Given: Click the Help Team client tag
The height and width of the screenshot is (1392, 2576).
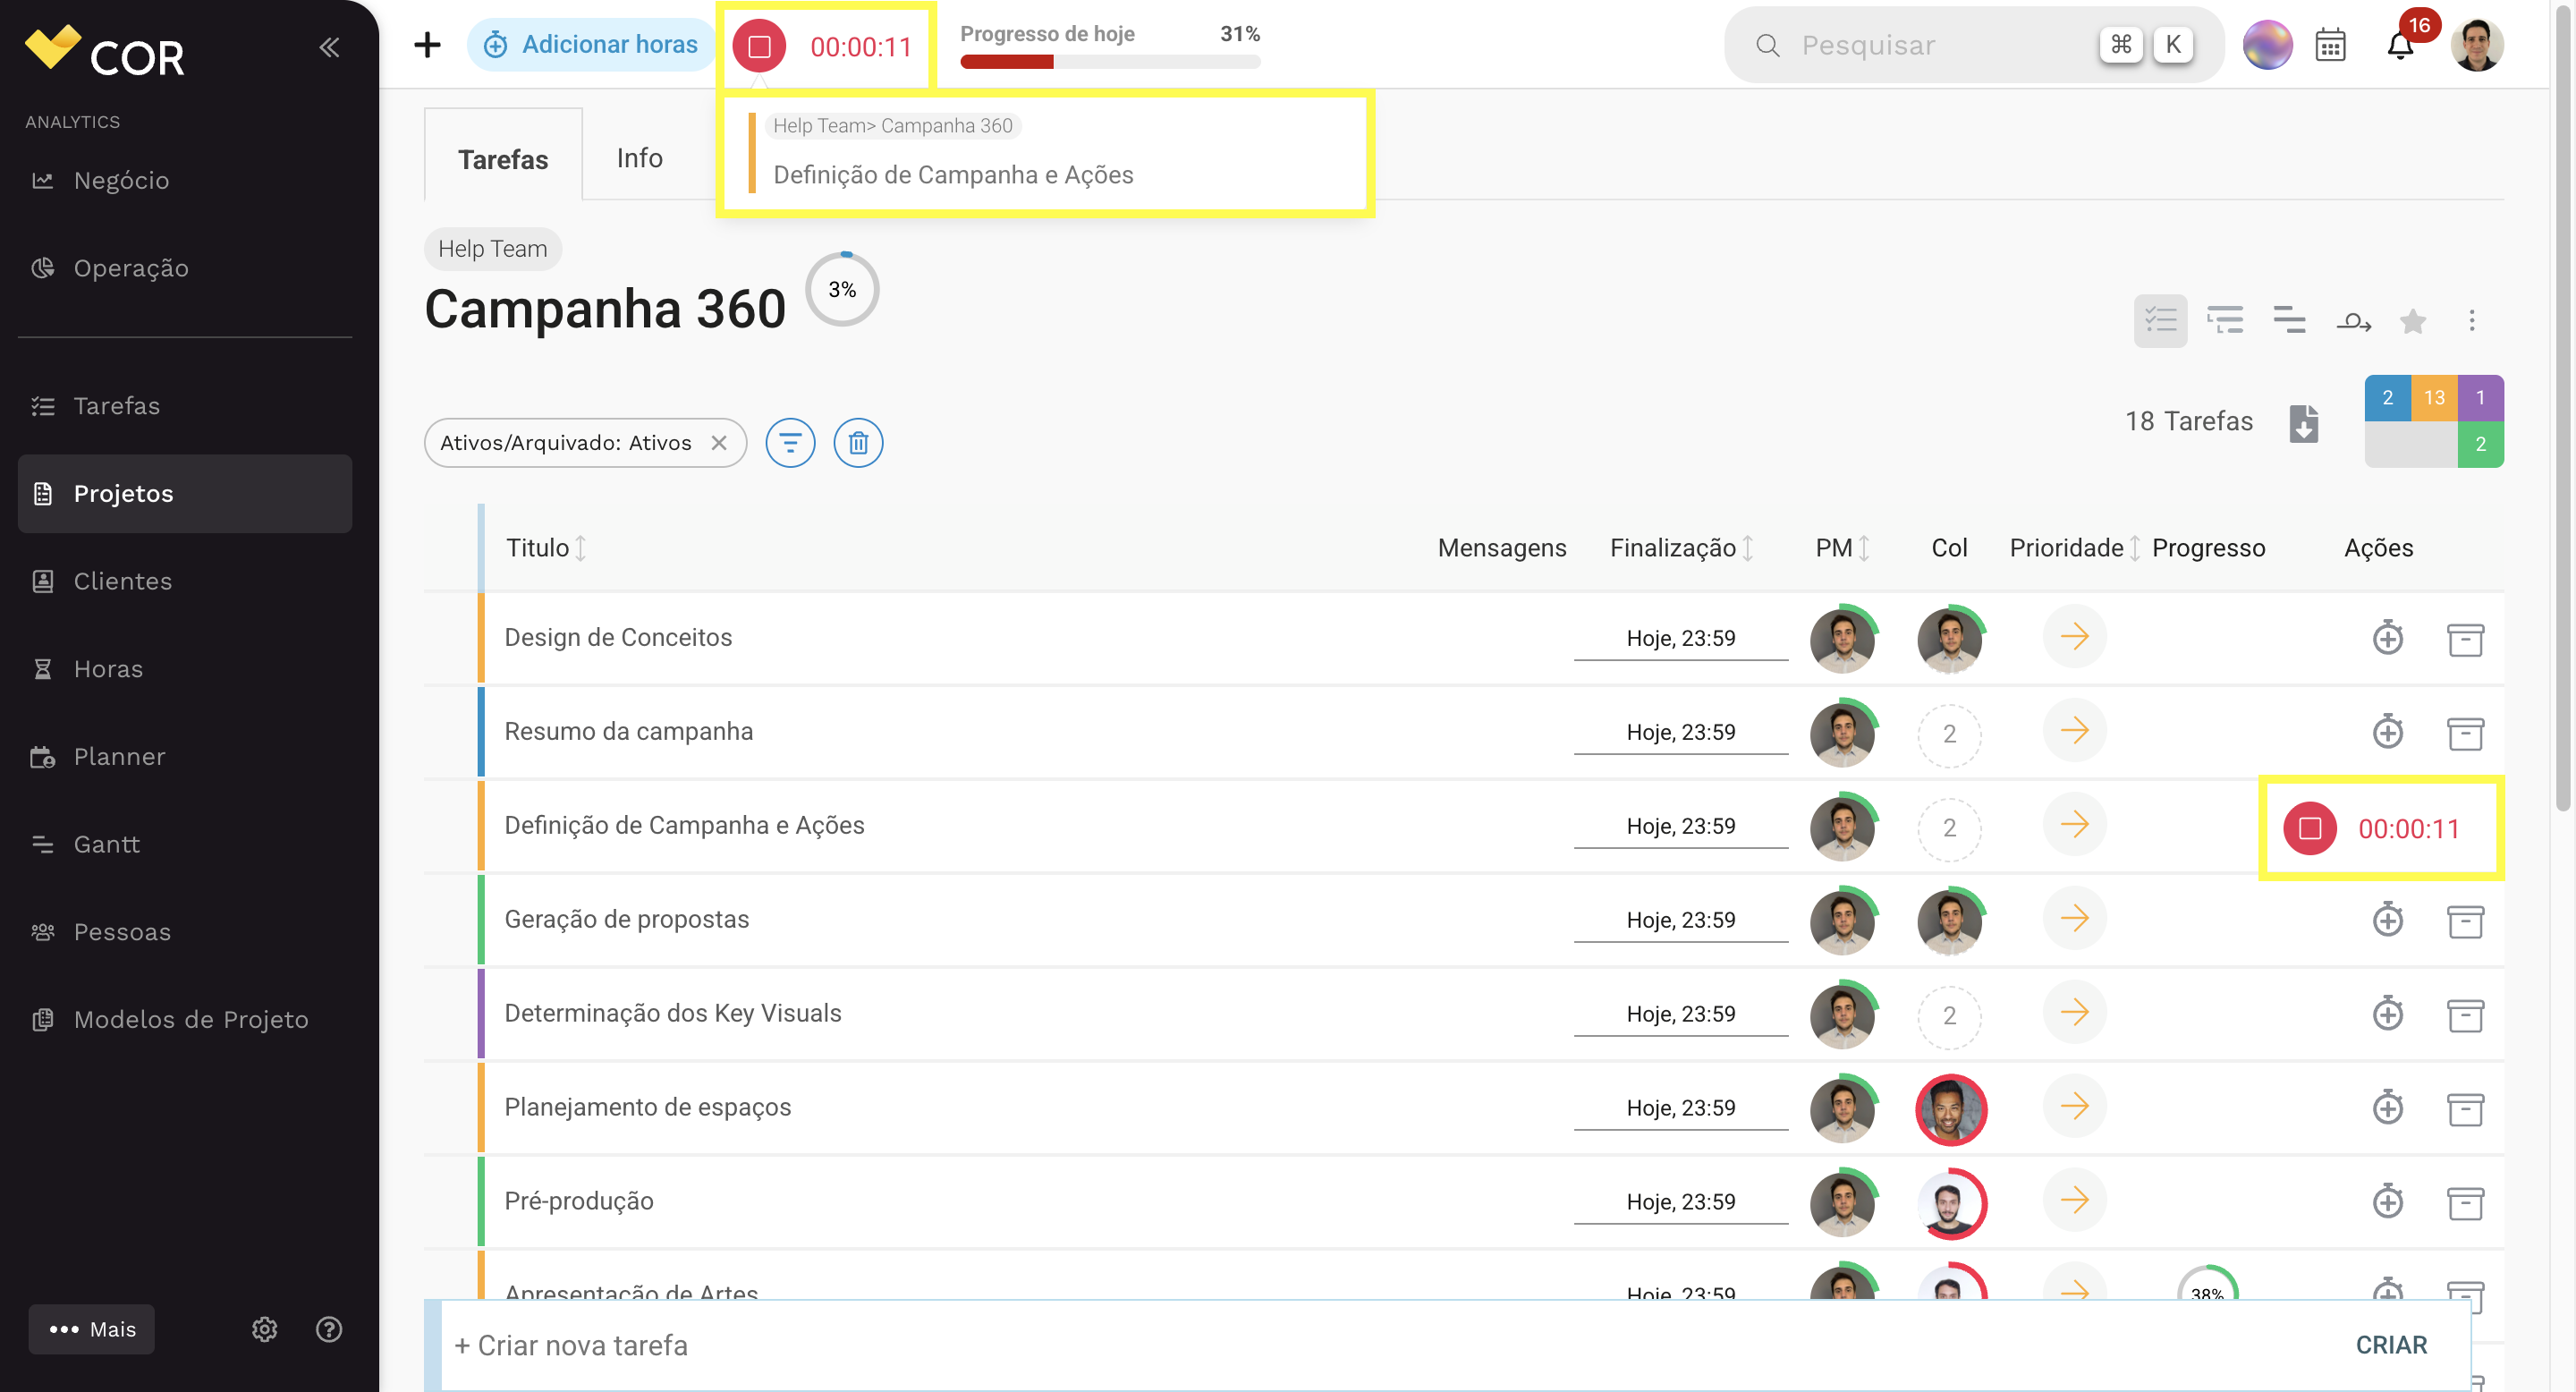Looking at the screenshot, I should click(493, 248).
